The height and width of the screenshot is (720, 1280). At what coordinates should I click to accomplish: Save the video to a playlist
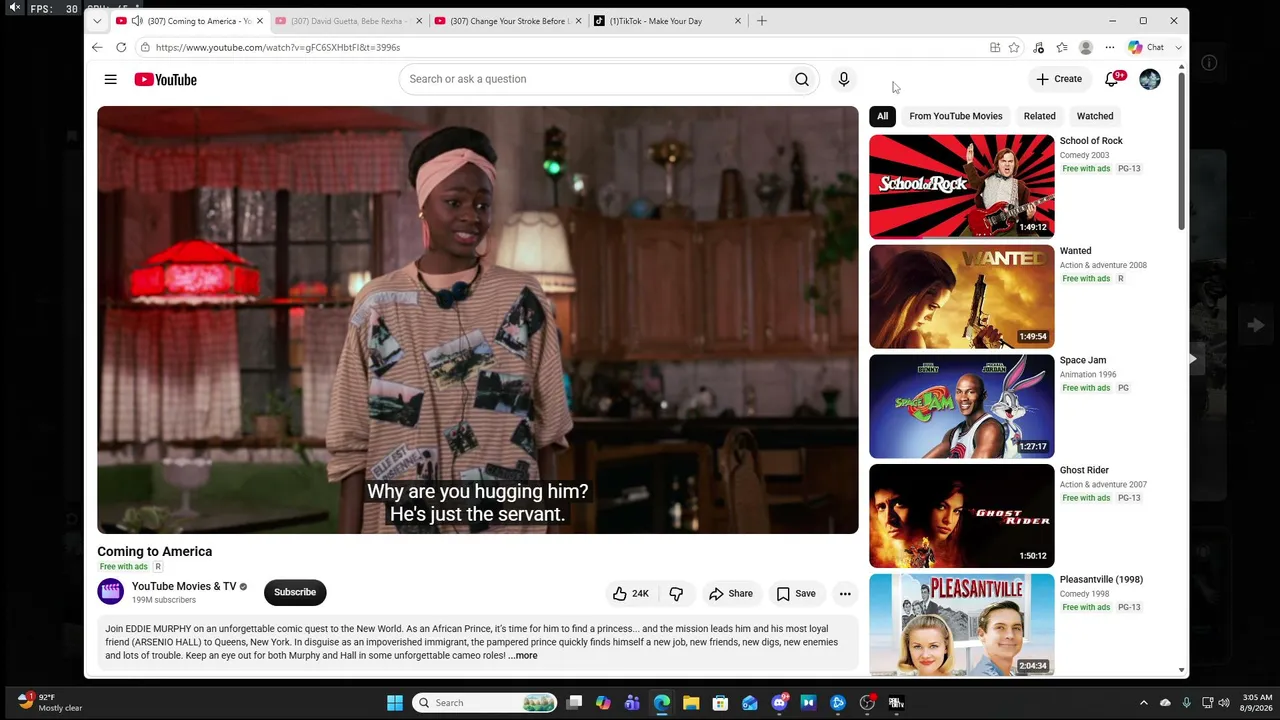click(x=796, y=594)
